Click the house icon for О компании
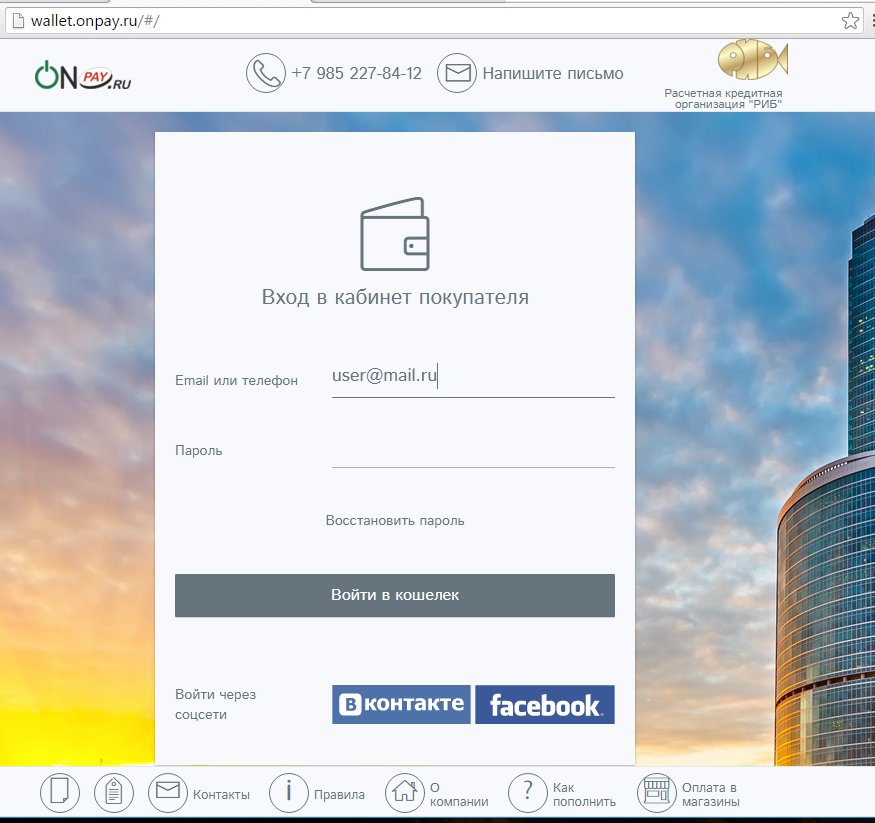This screenshot has height=823, width=875. [x=405, y=793]
